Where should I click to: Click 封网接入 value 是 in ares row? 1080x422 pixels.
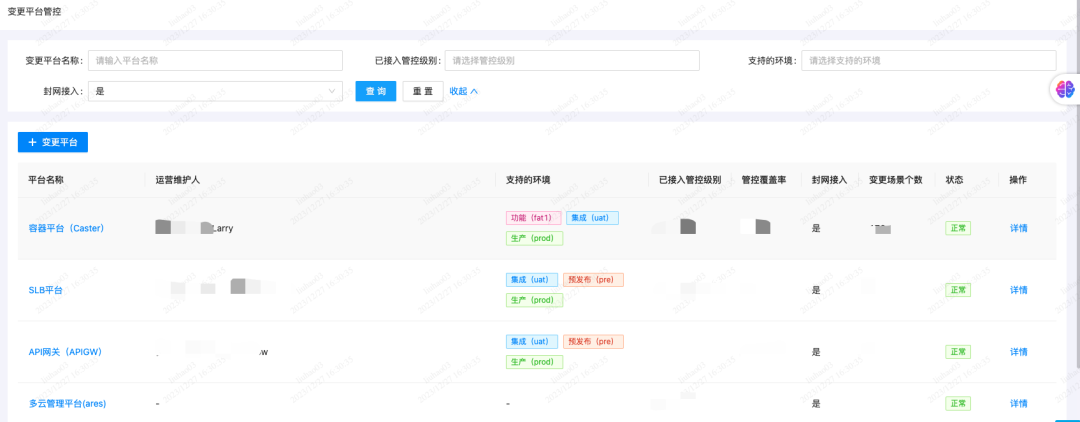pos(816,403)
